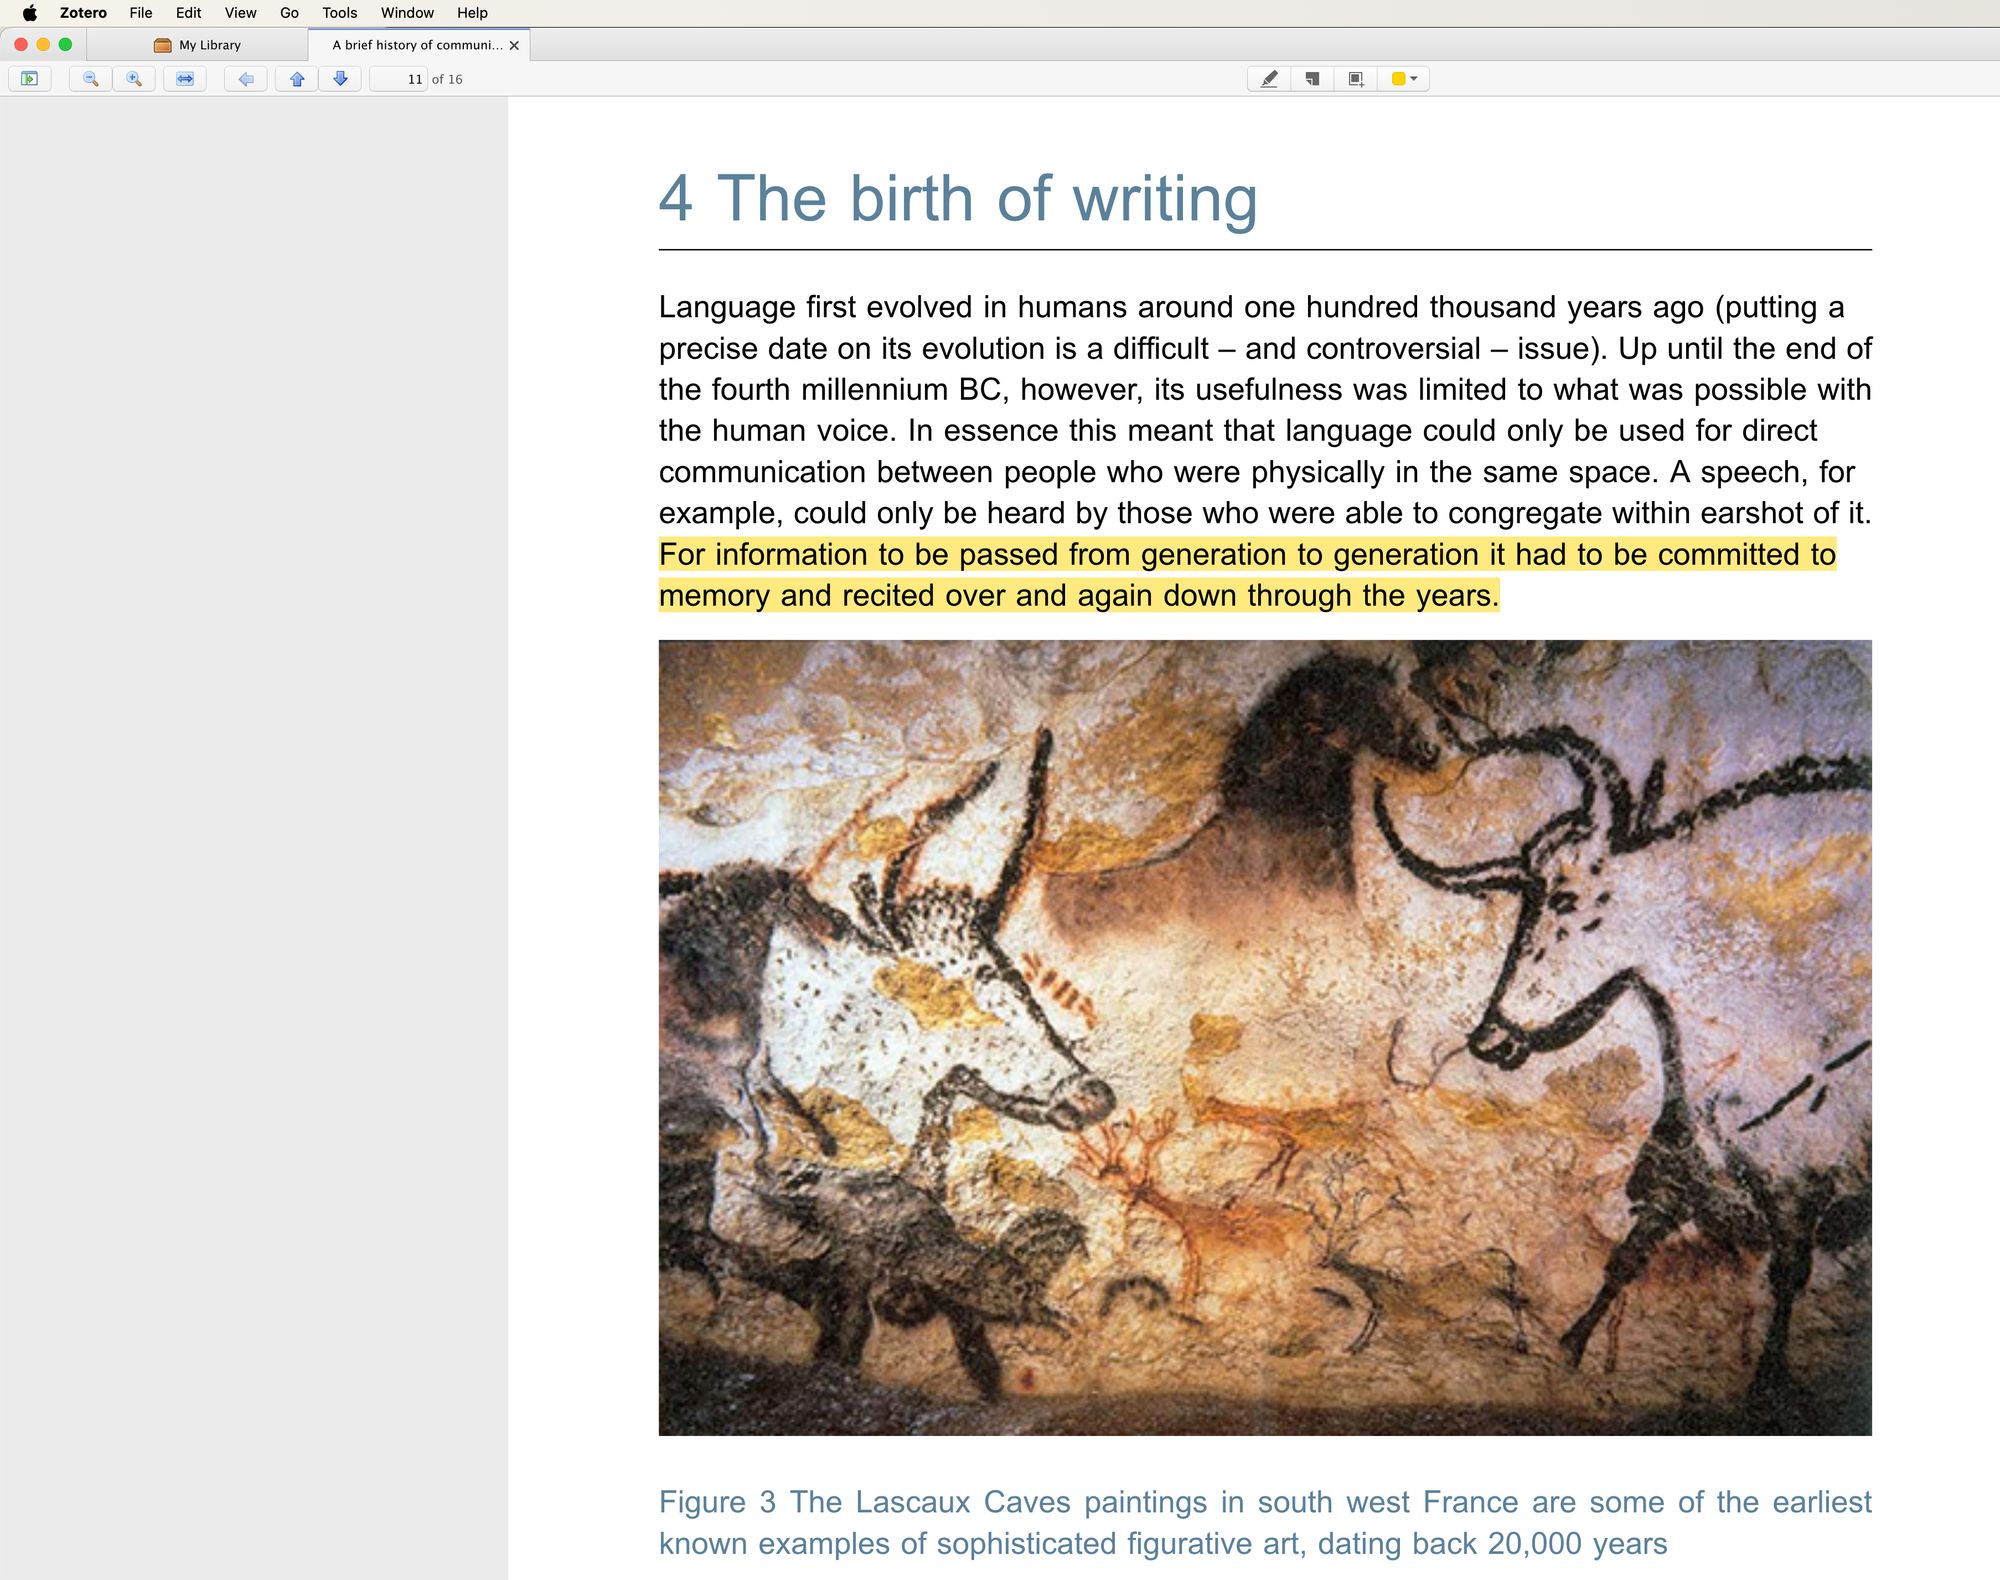Close the open document tab
This screenshot has width=2000, height=1580.
point(515,45)
